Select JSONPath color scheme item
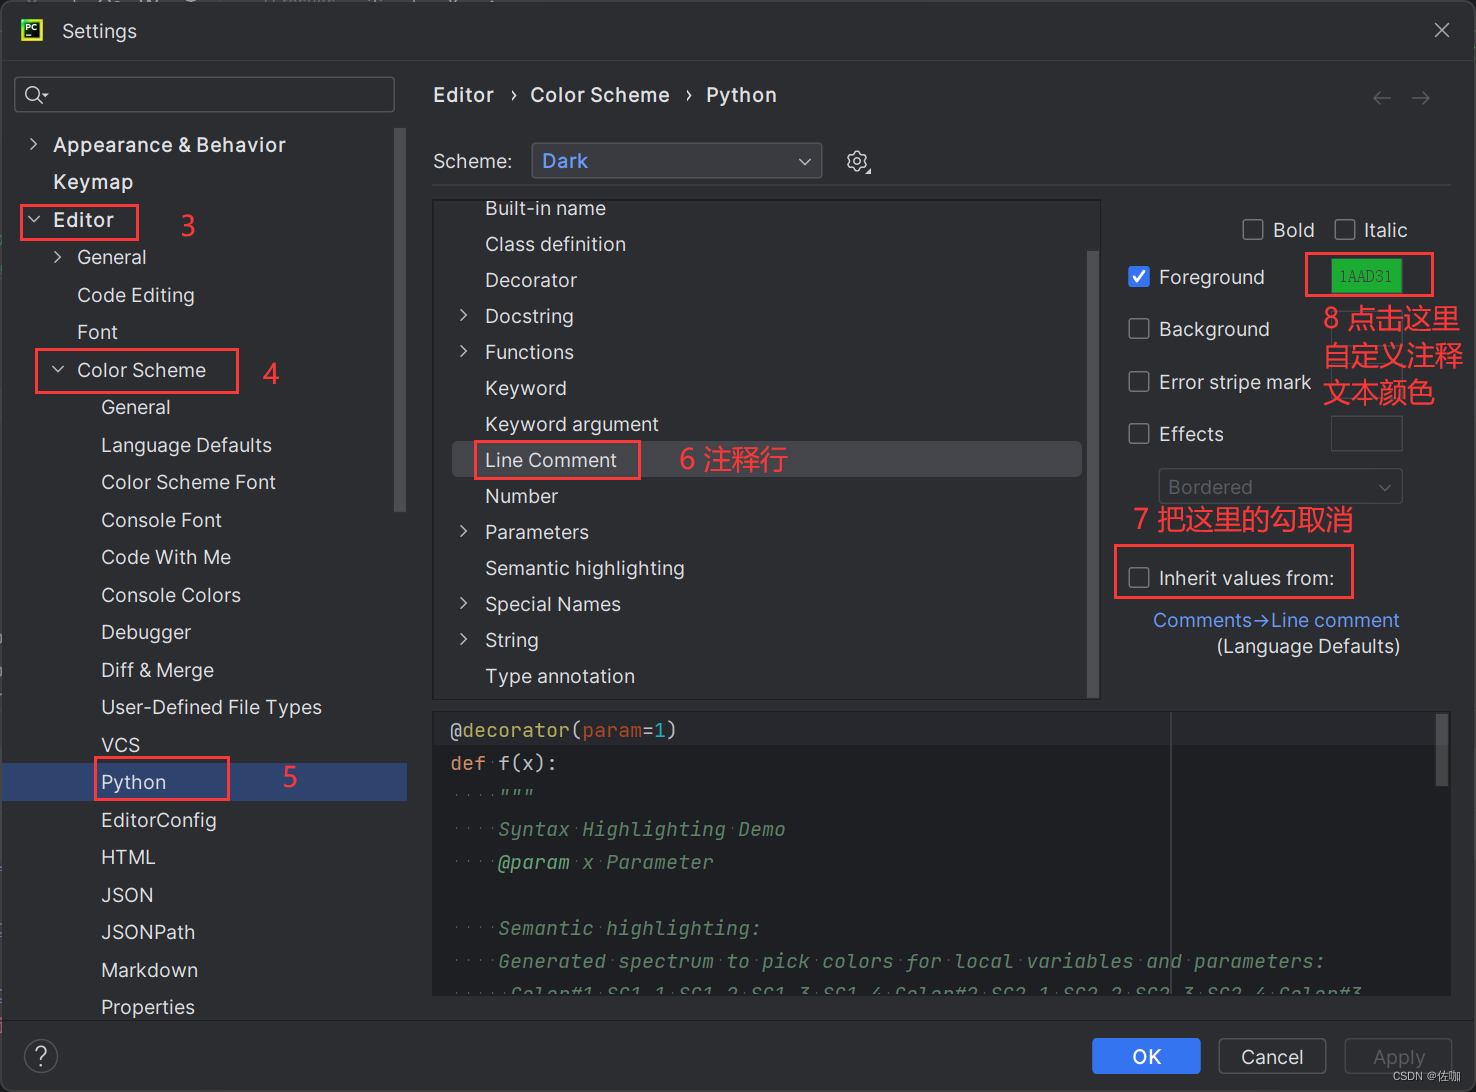The height and width of the screenshot is (1092, 1476). pyautogui.click(x=148, y=932)
